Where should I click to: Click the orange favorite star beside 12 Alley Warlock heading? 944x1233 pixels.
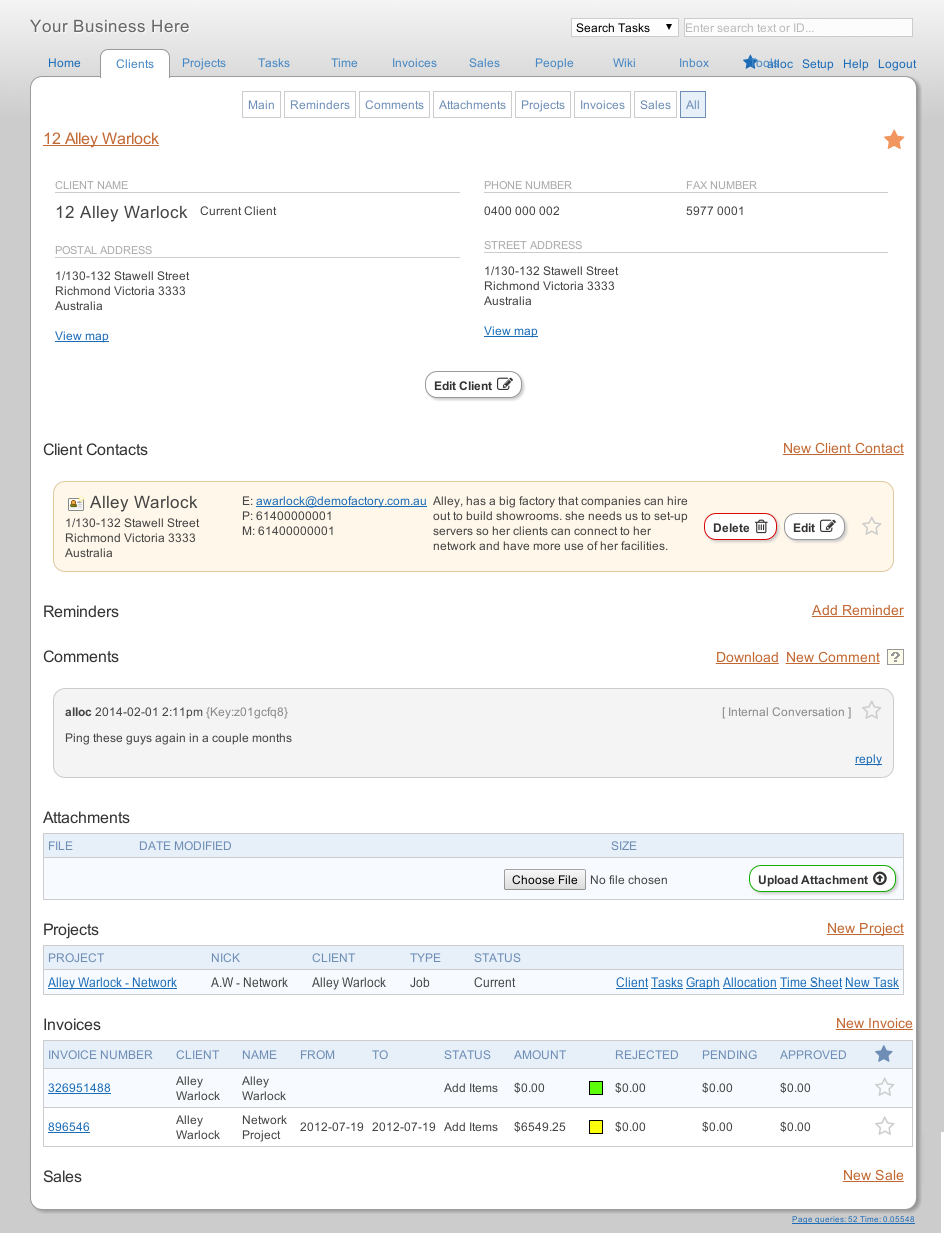(894, 140)
